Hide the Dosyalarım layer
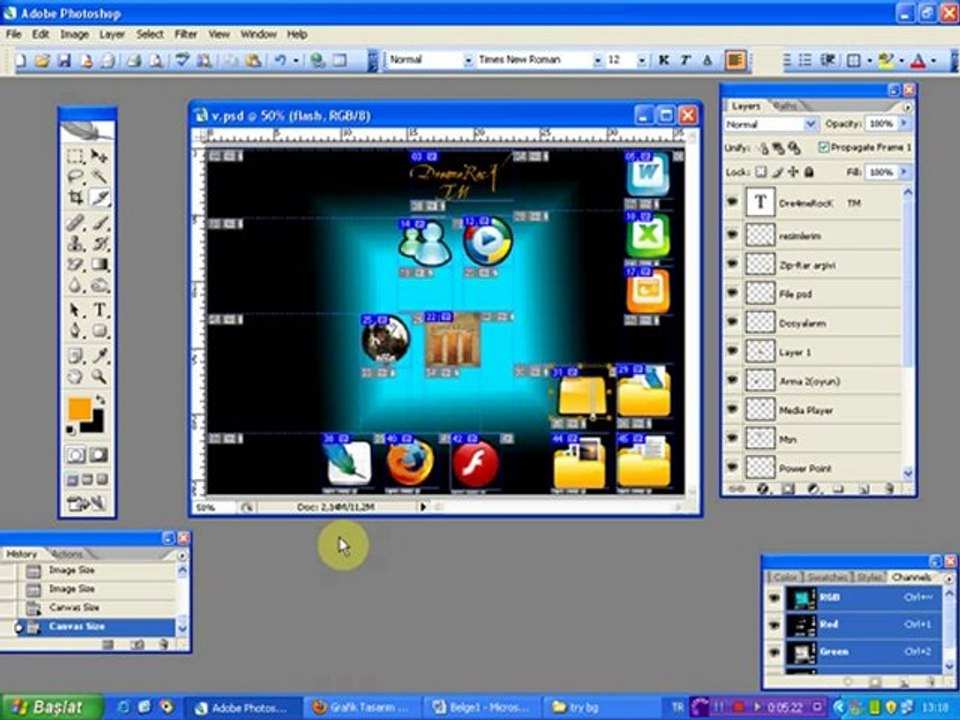 point(732,323)
